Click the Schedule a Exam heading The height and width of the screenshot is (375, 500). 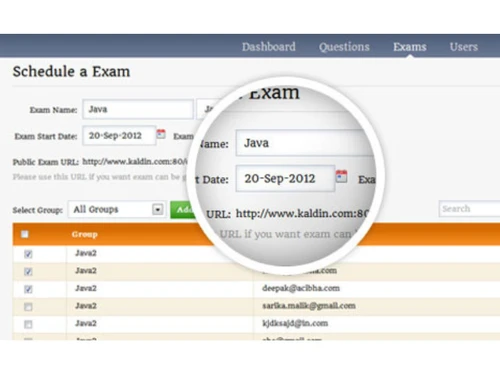(x=71, y=72)
